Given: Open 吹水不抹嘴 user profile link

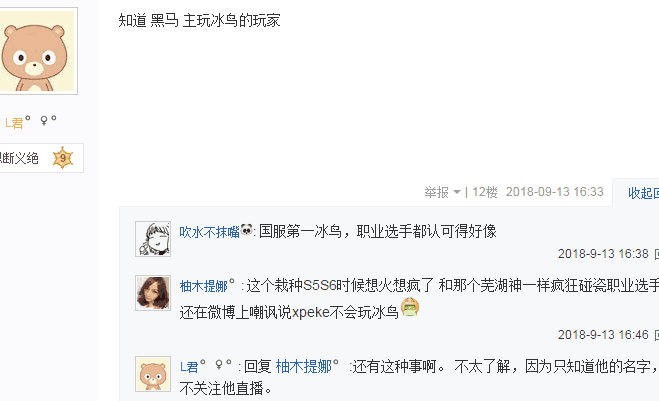Looking at the screenshot, I should [x=209, y=232].
